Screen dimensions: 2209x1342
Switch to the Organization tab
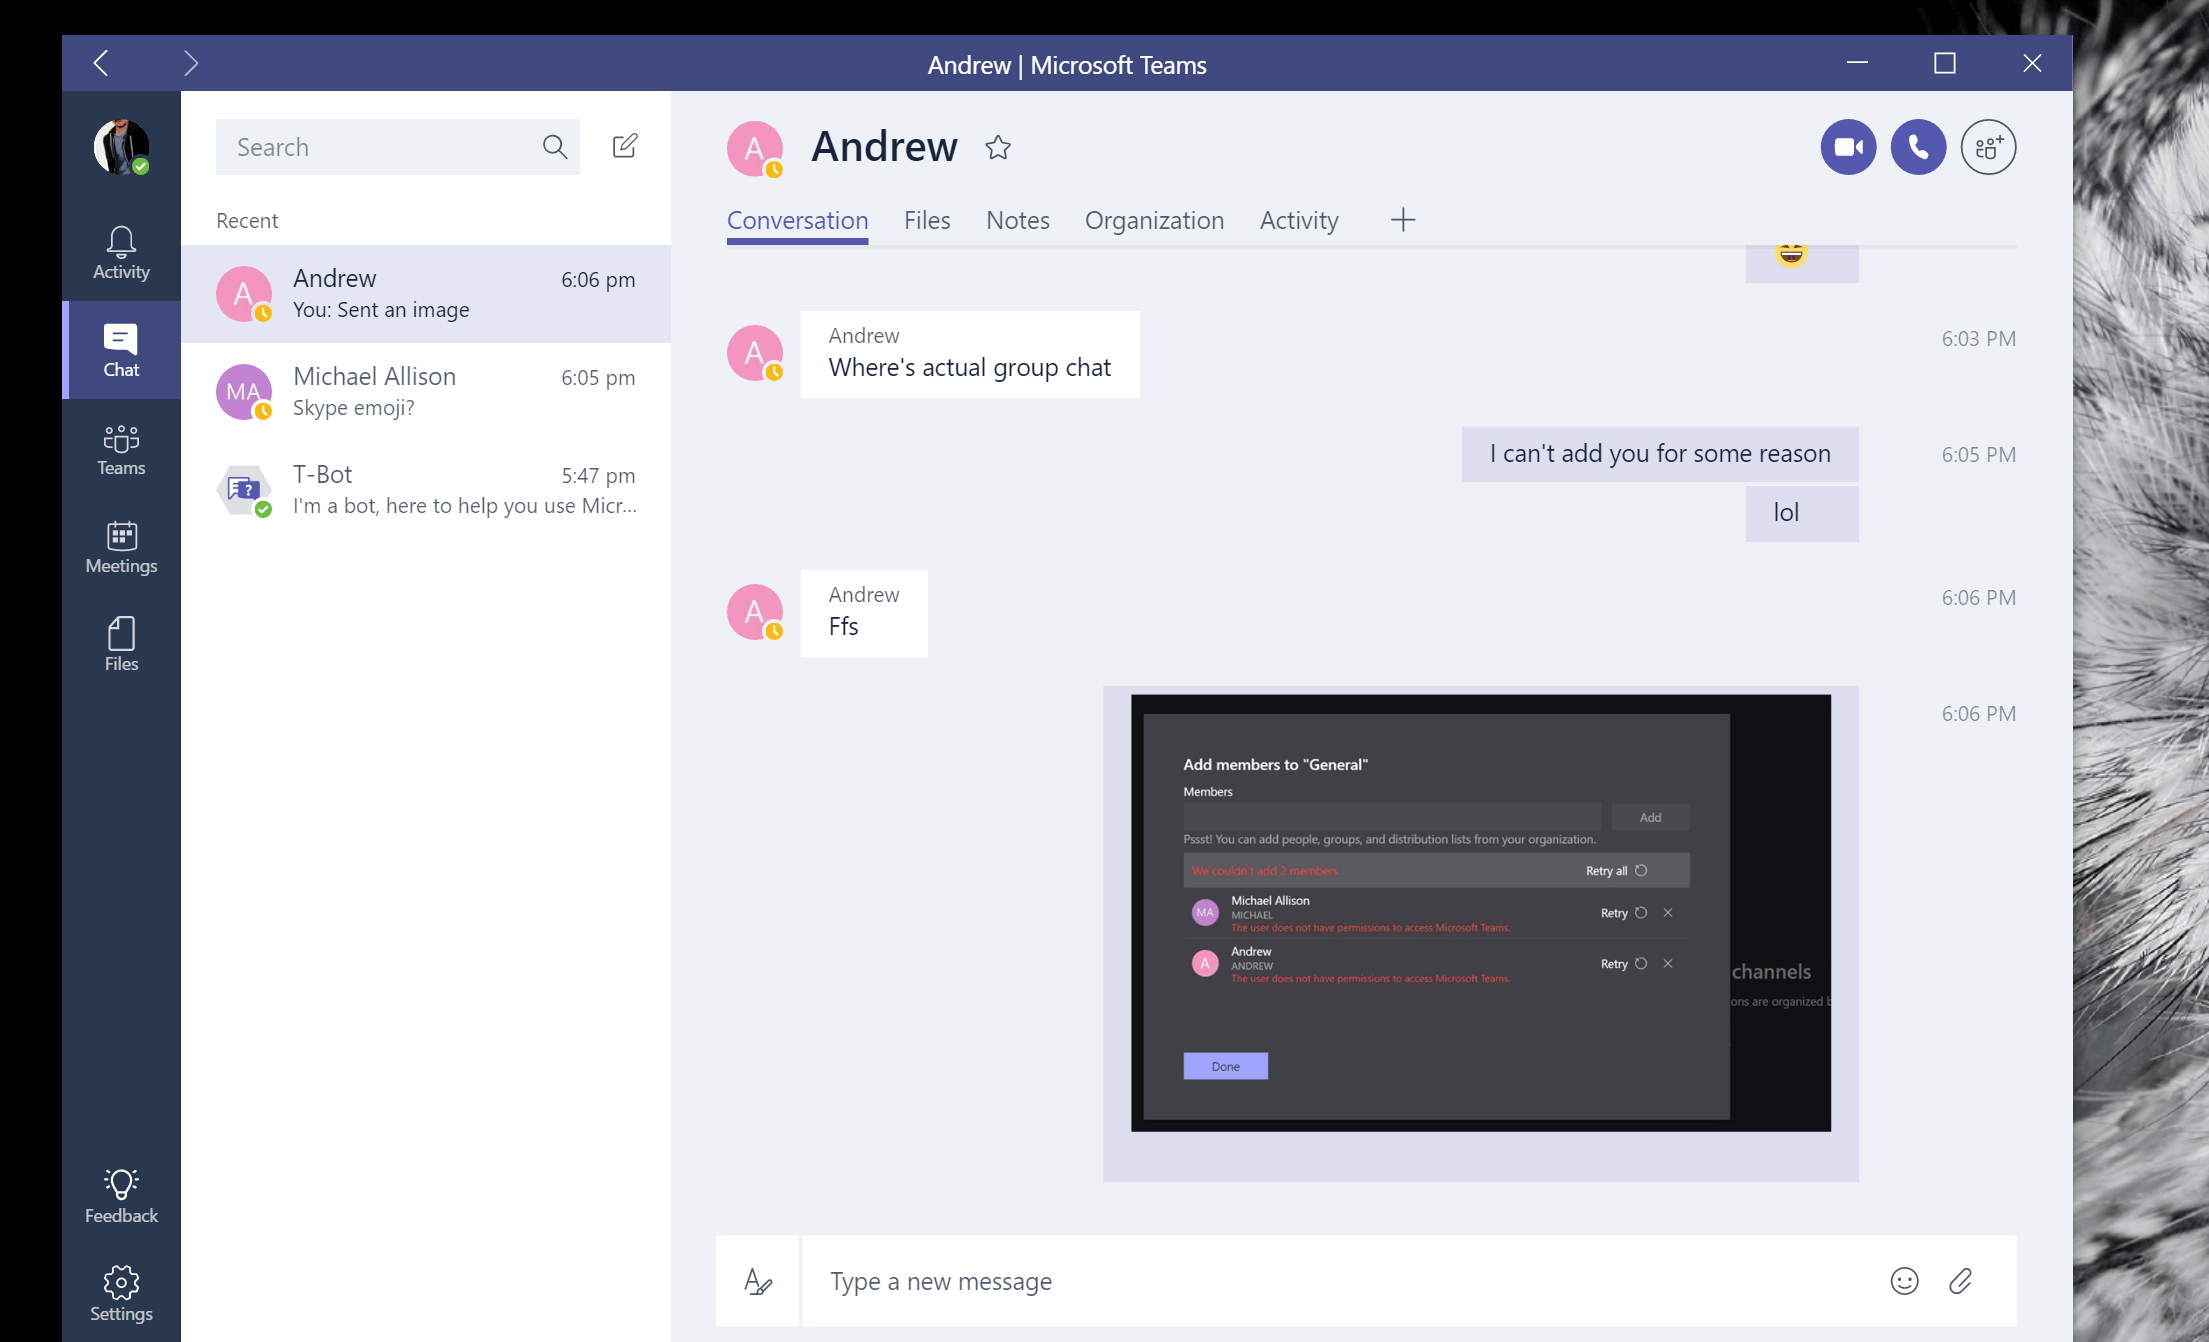tap(1152, 219)
